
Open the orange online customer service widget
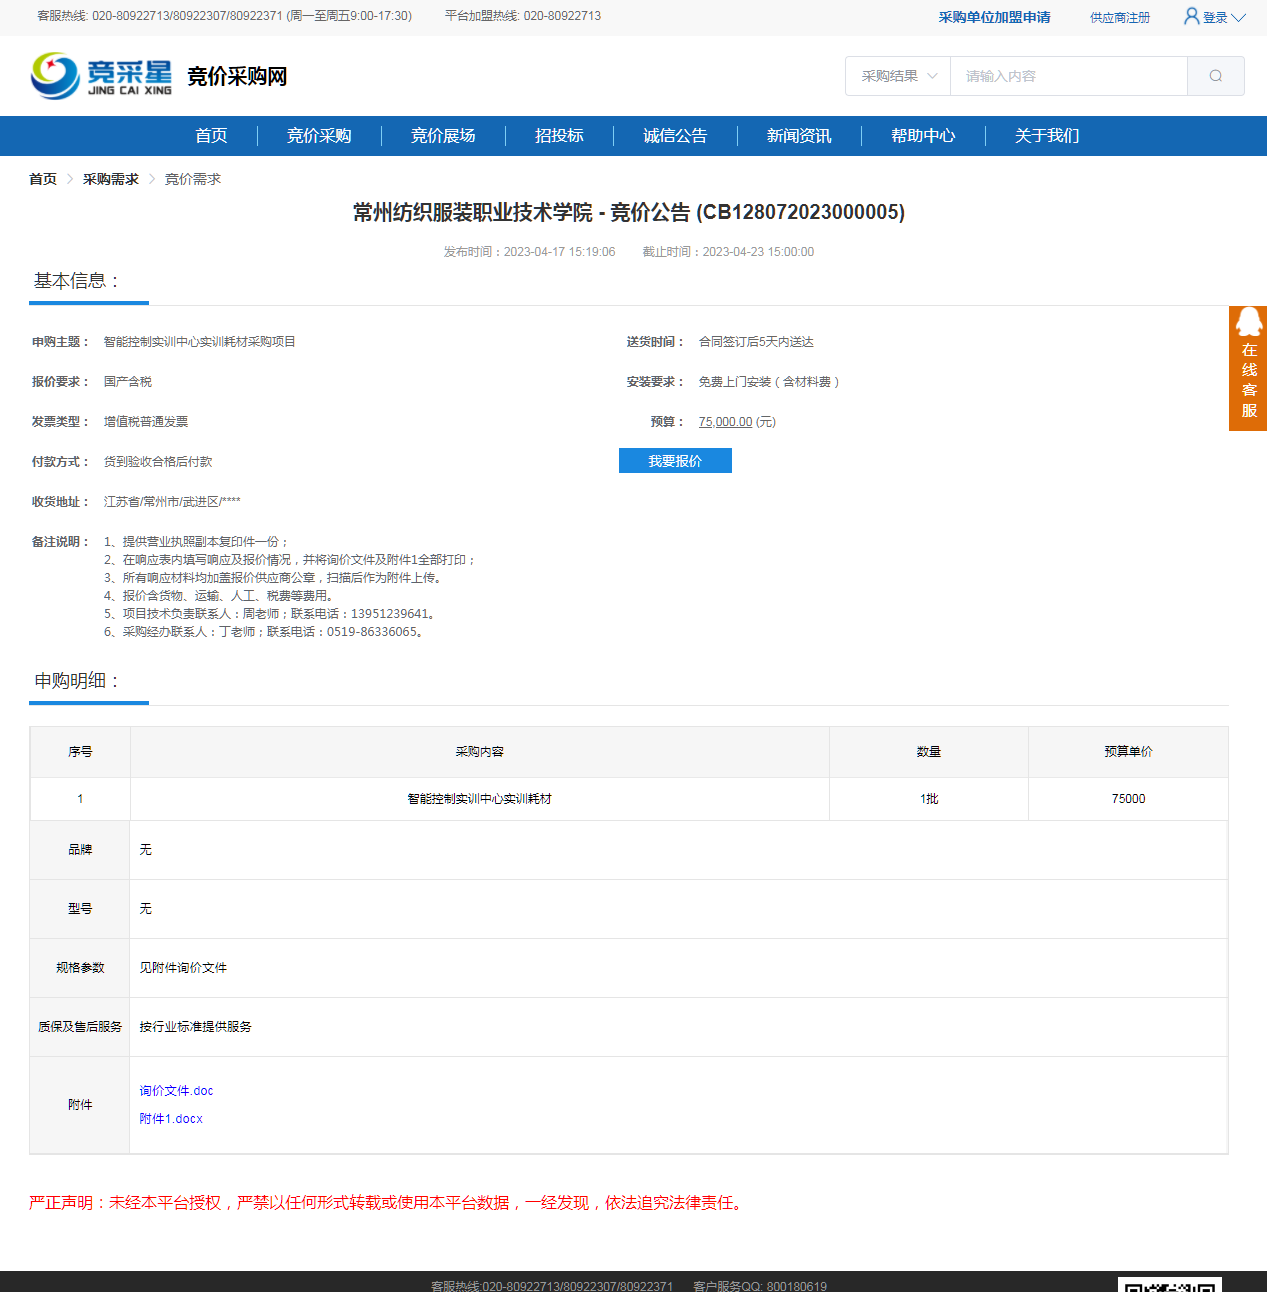1248,368
